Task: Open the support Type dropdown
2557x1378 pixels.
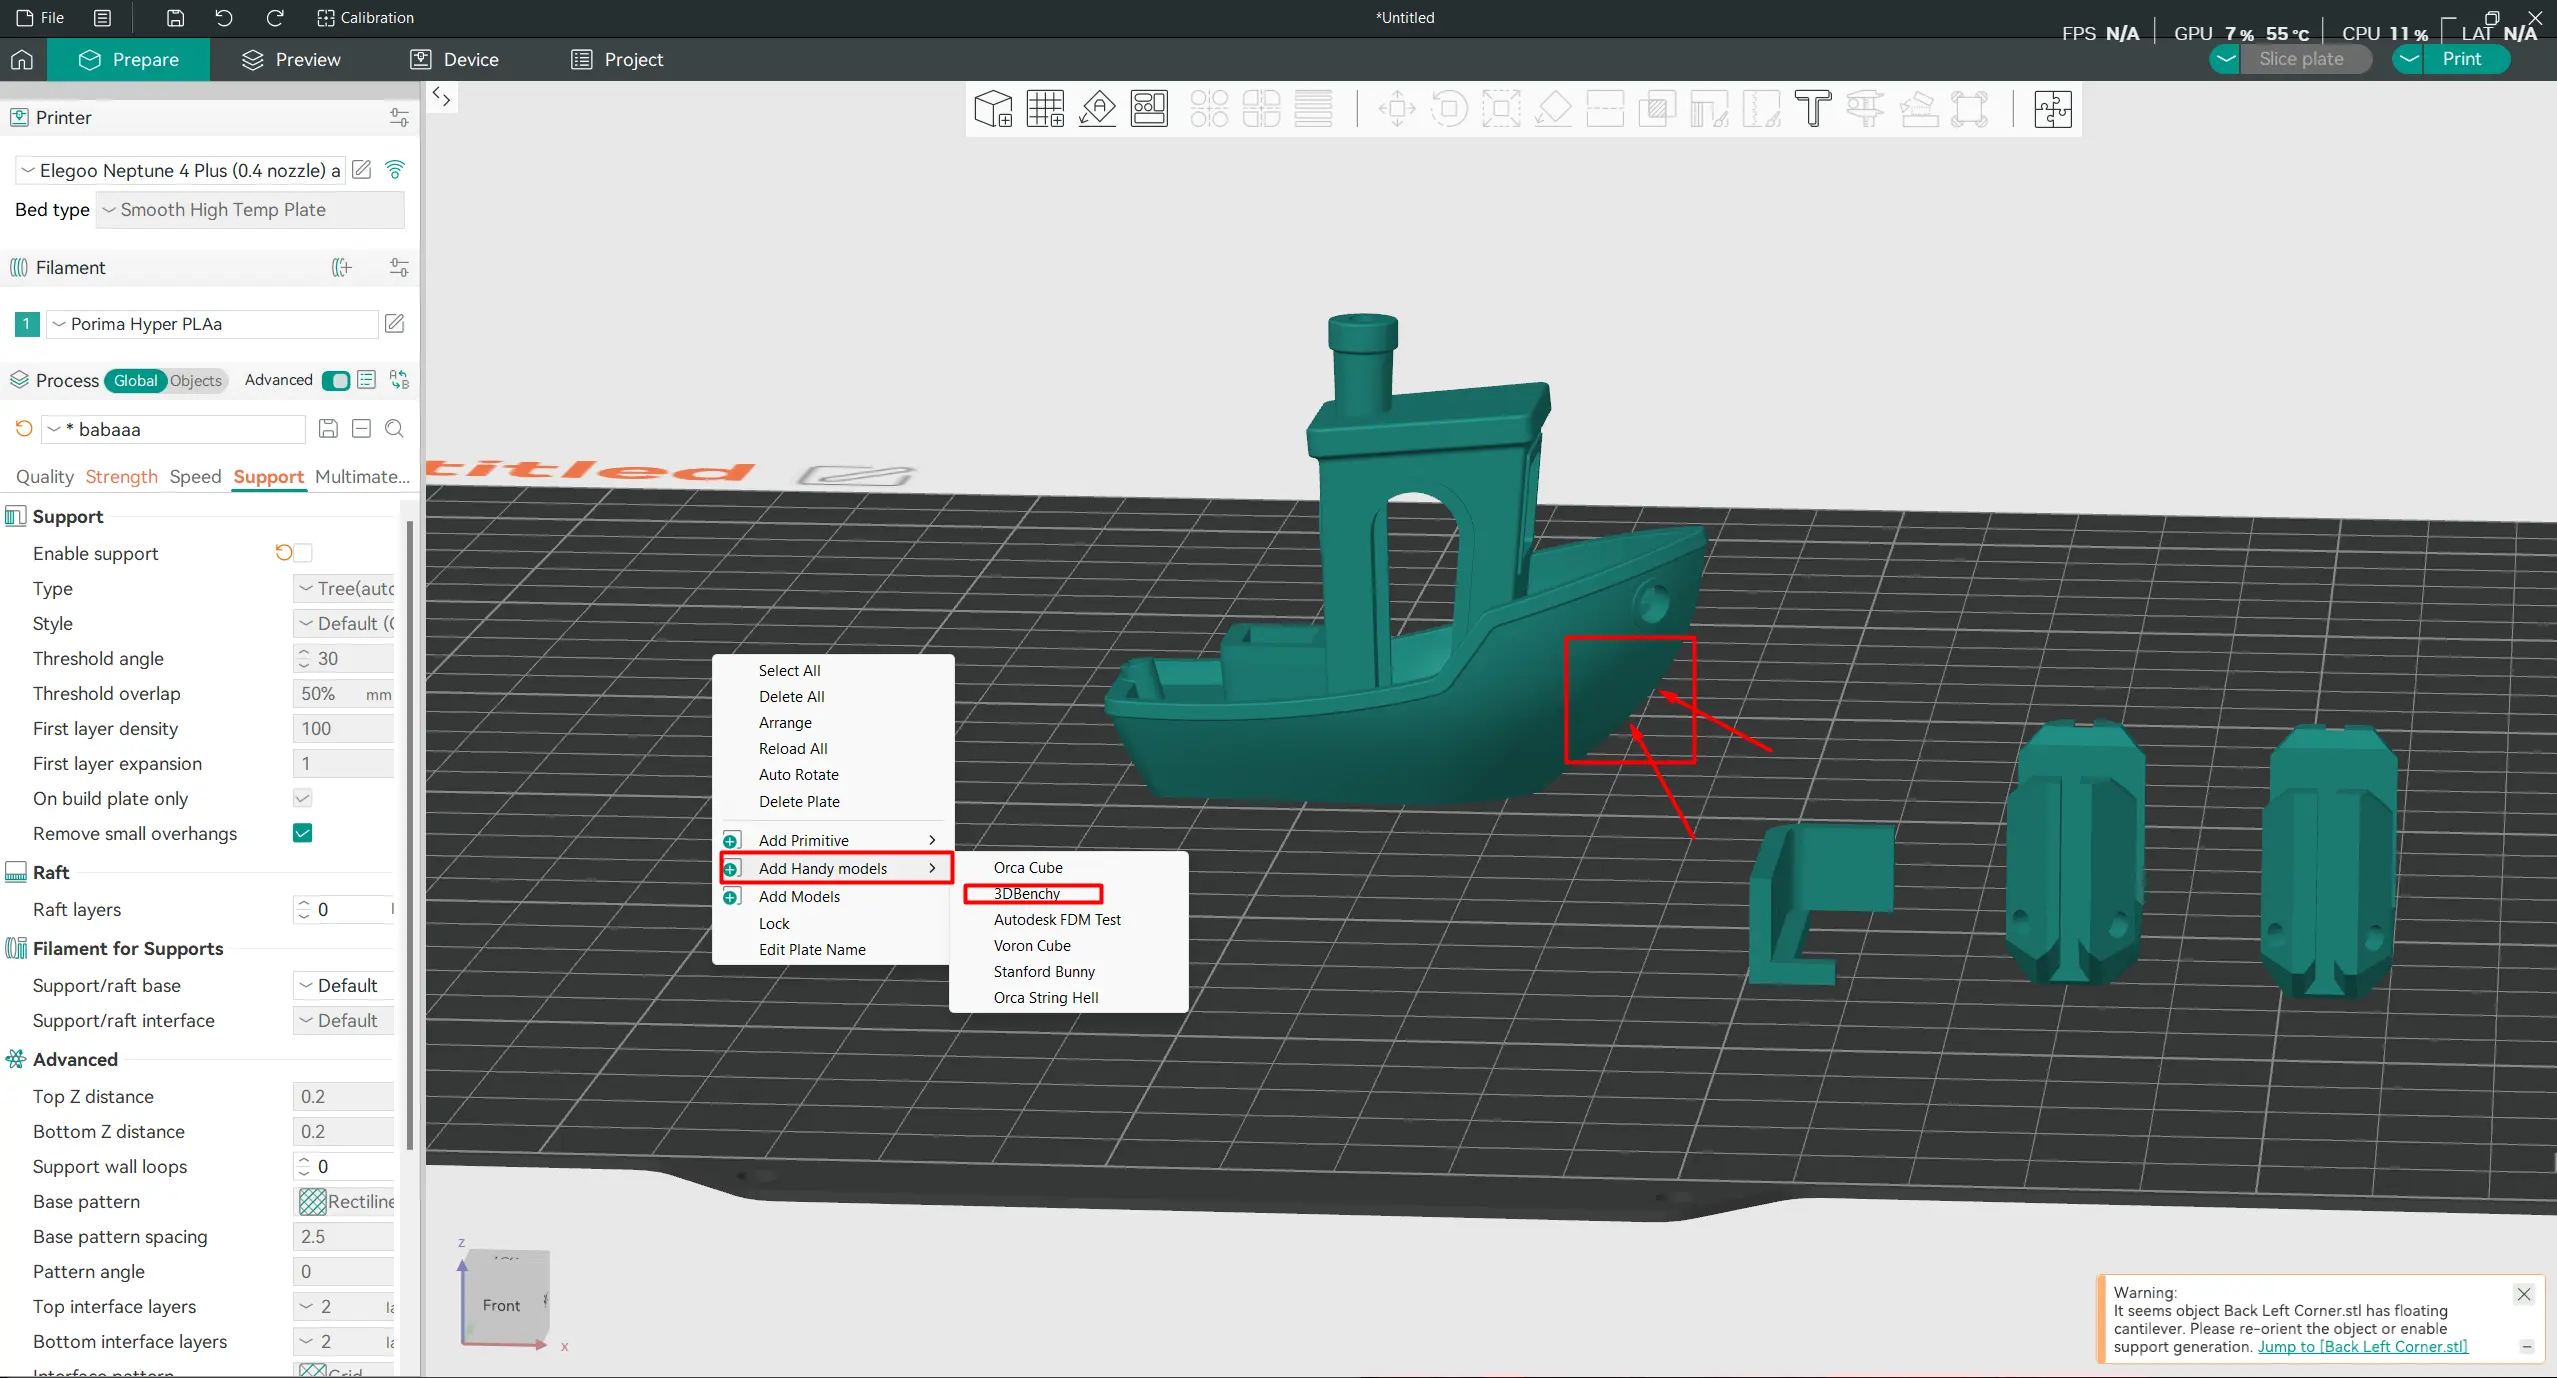Action: (x=343, y=589)
